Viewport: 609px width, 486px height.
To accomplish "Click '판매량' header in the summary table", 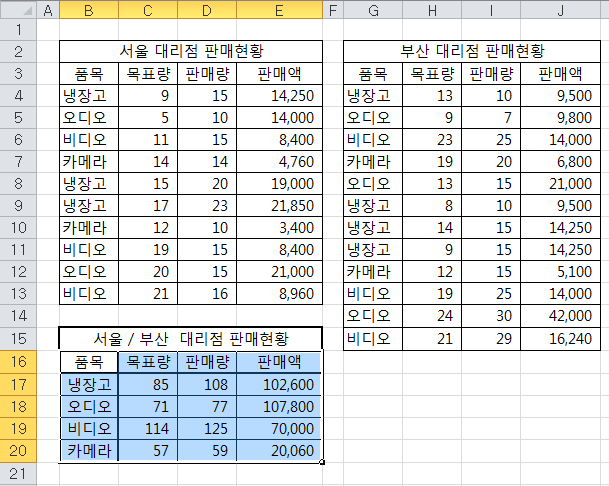I will [207, 362].
